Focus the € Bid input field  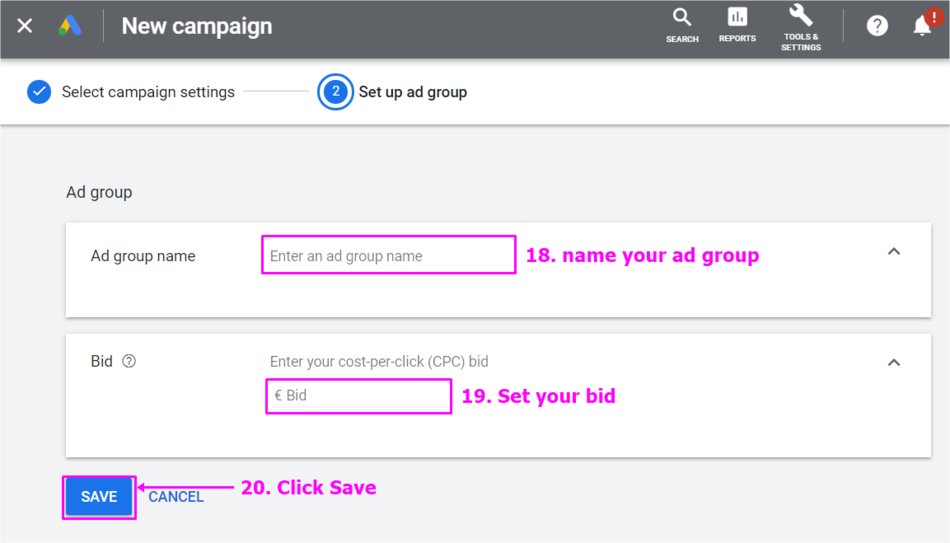(359, 396)
